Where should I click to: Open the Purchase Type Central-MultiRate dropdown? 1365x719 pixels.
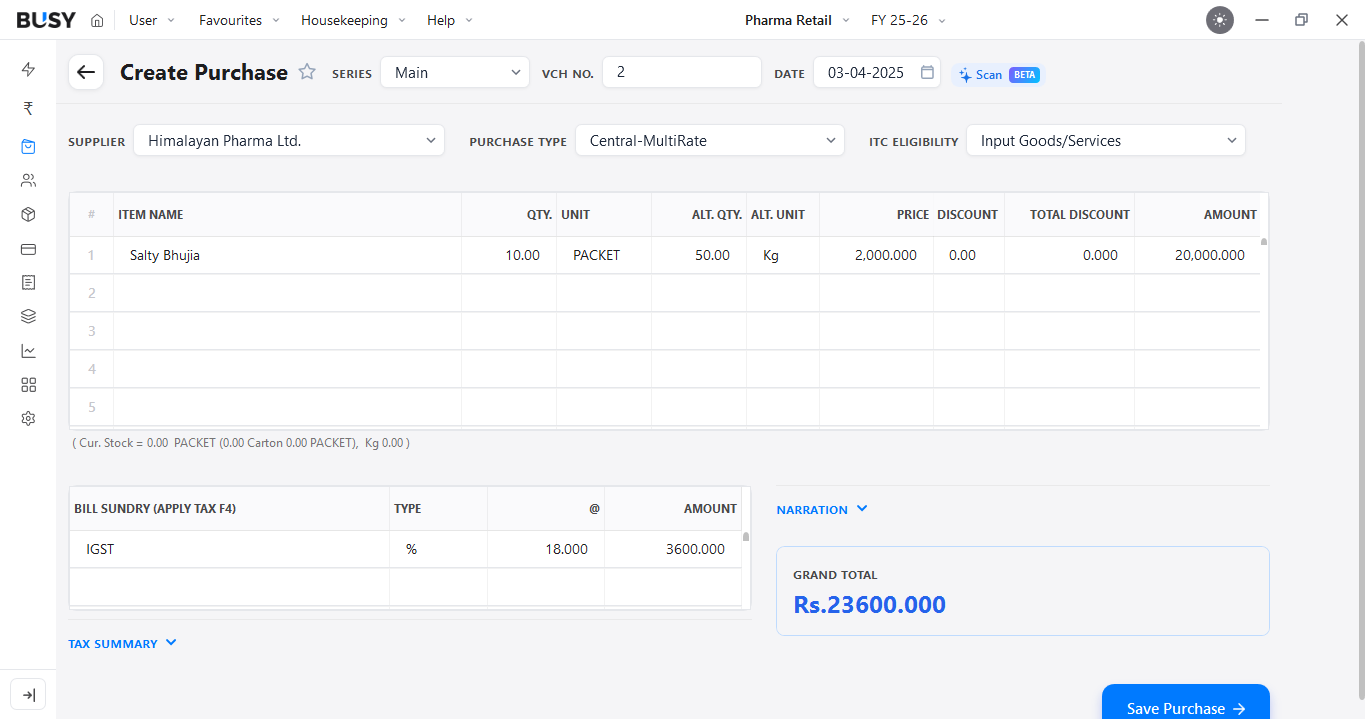[710, 141]
